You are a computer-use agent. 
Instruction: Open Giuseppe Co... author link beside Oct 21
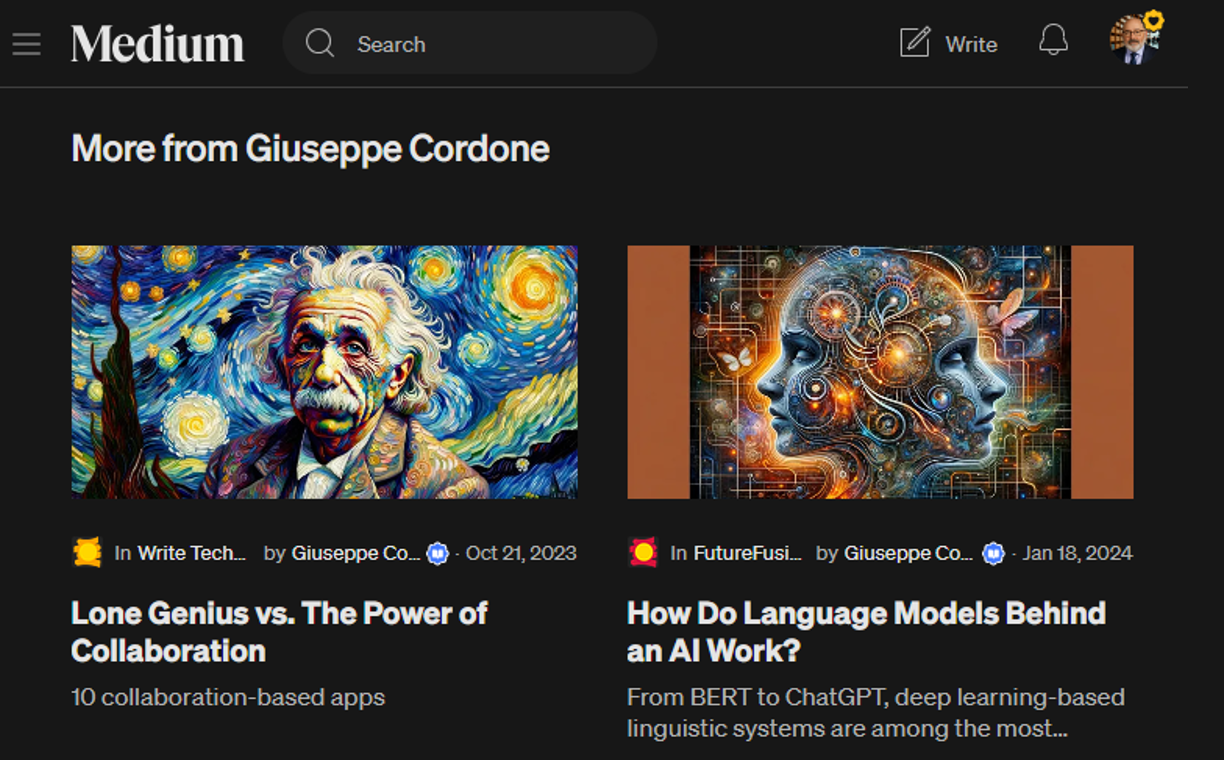point(356,553)
